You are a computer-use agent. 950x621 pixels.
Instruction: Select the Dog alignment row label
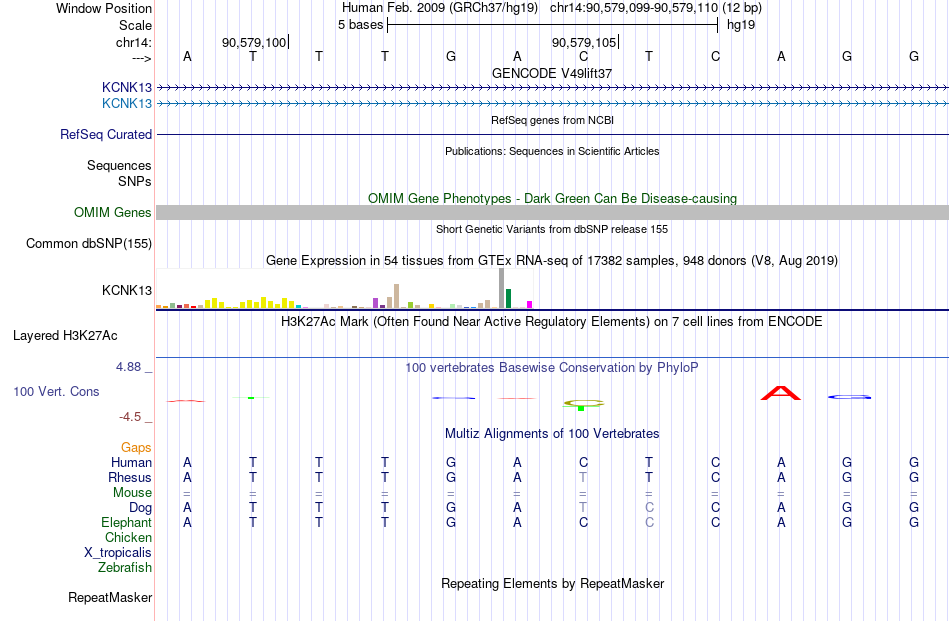click(141, 507)
